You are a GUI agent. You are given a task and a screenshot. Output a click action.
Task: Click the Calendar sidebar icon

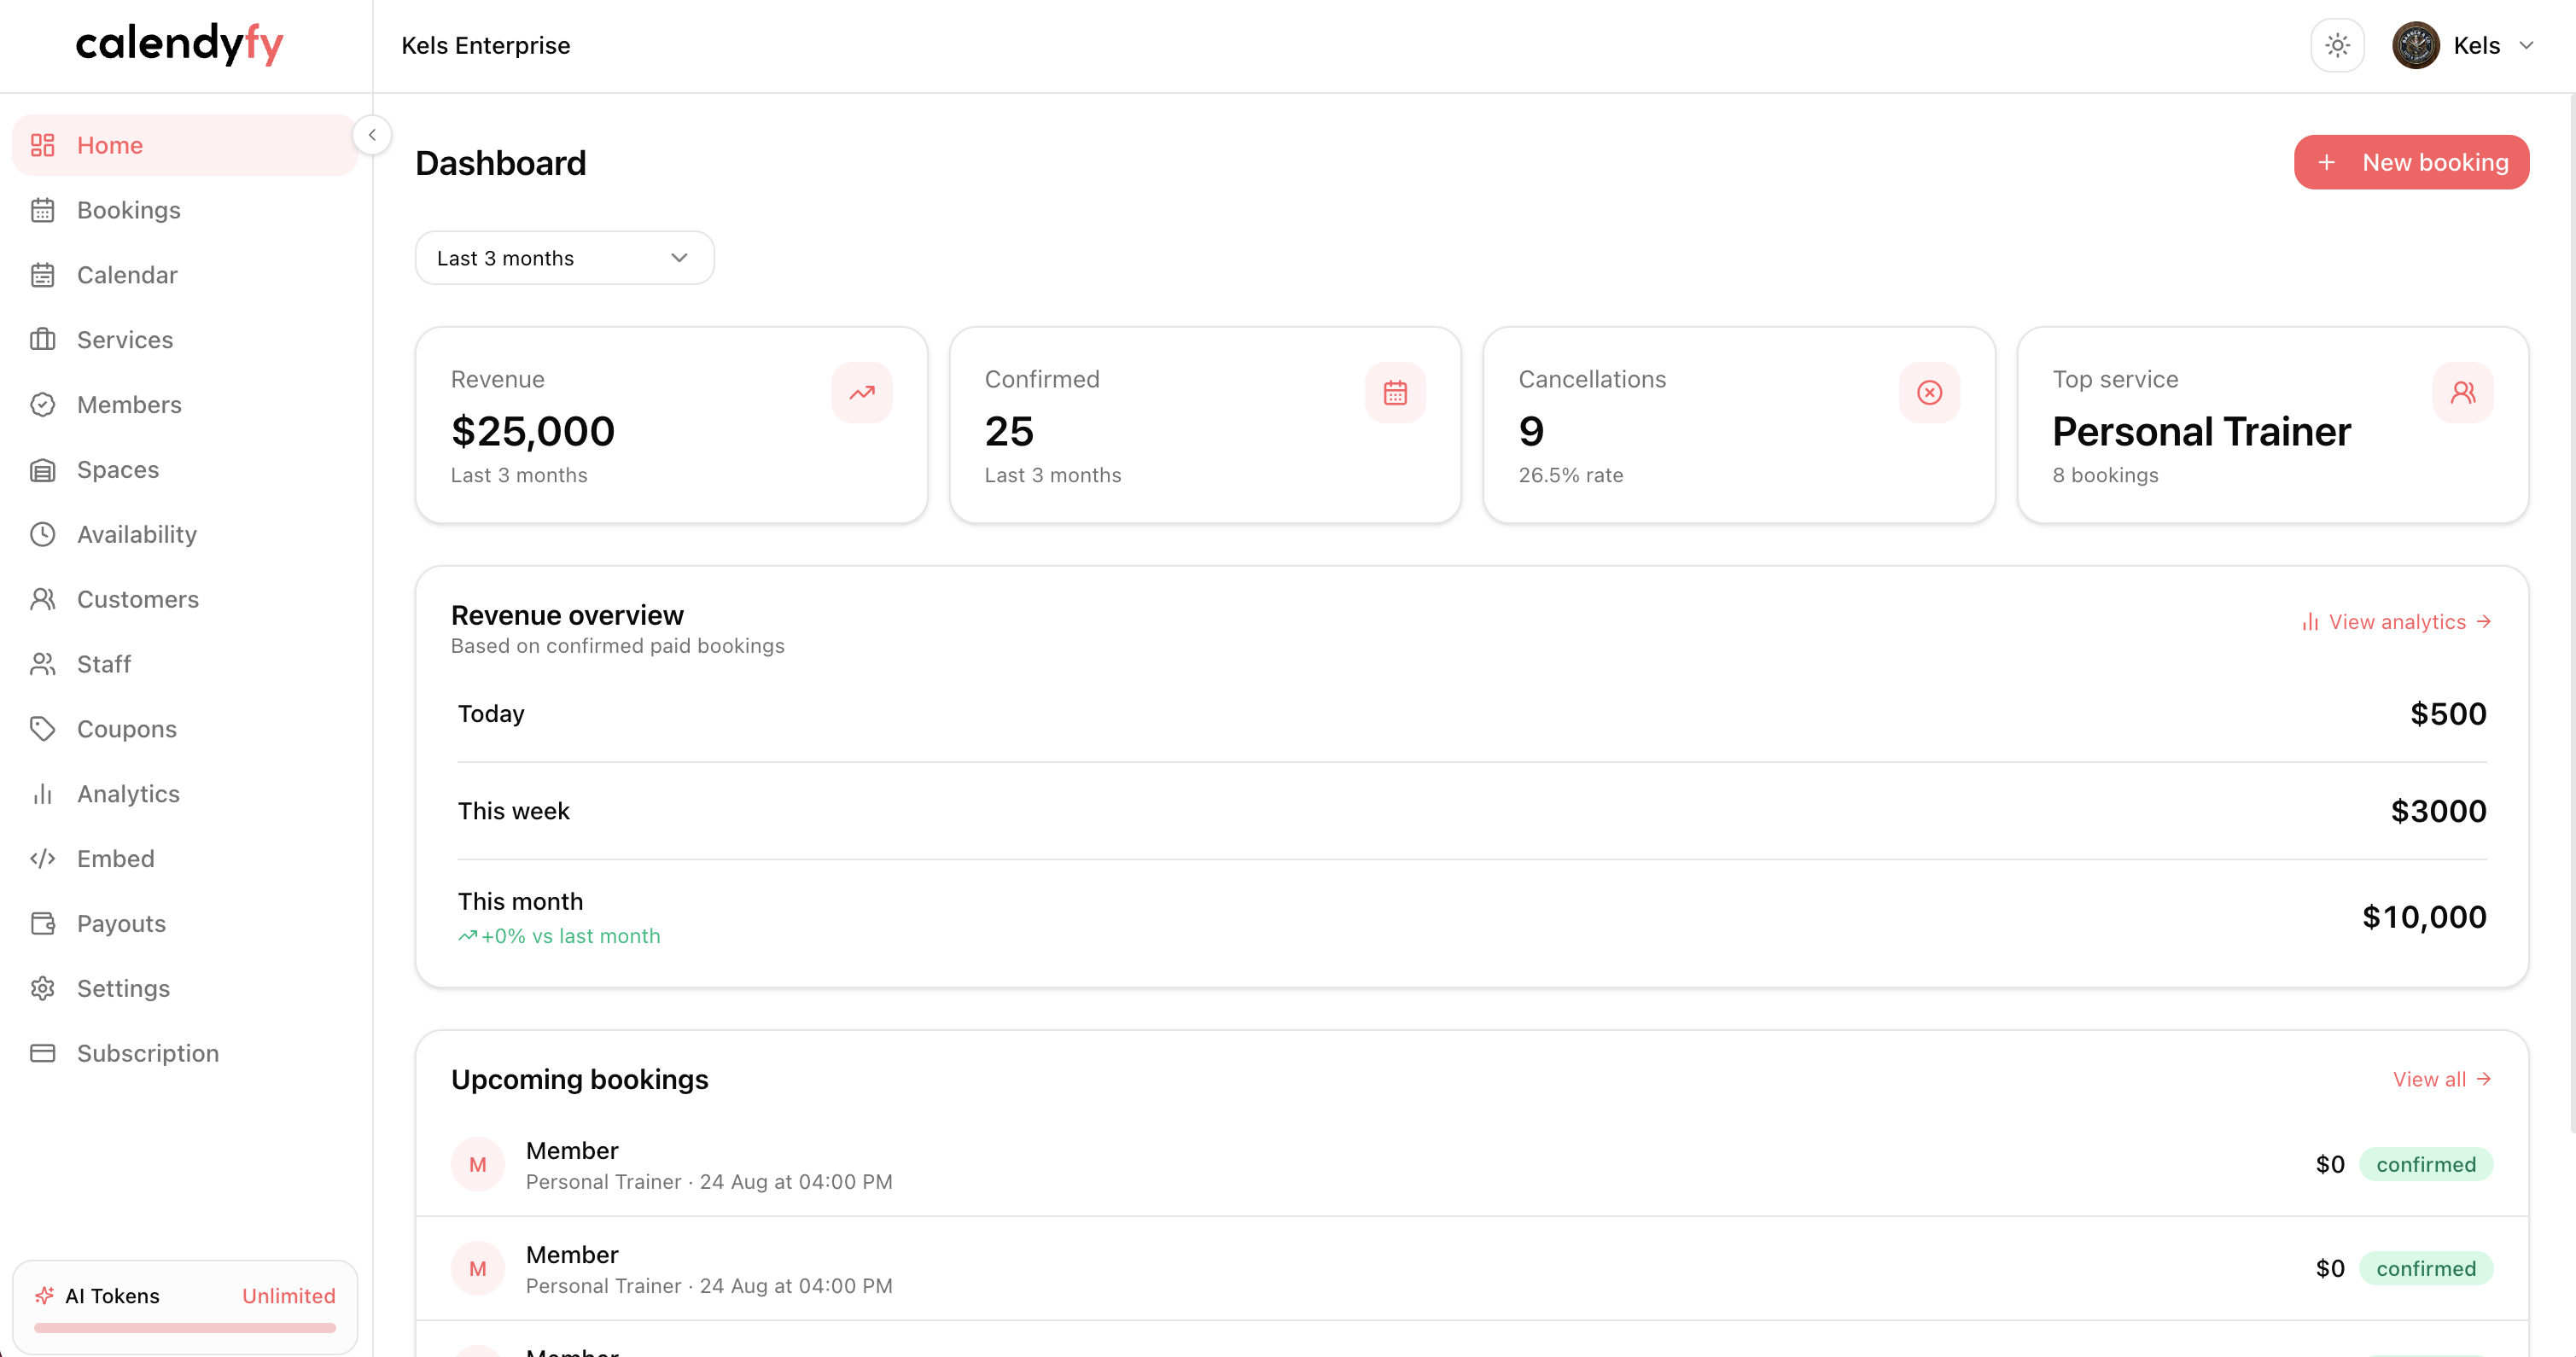click(42, 275)
